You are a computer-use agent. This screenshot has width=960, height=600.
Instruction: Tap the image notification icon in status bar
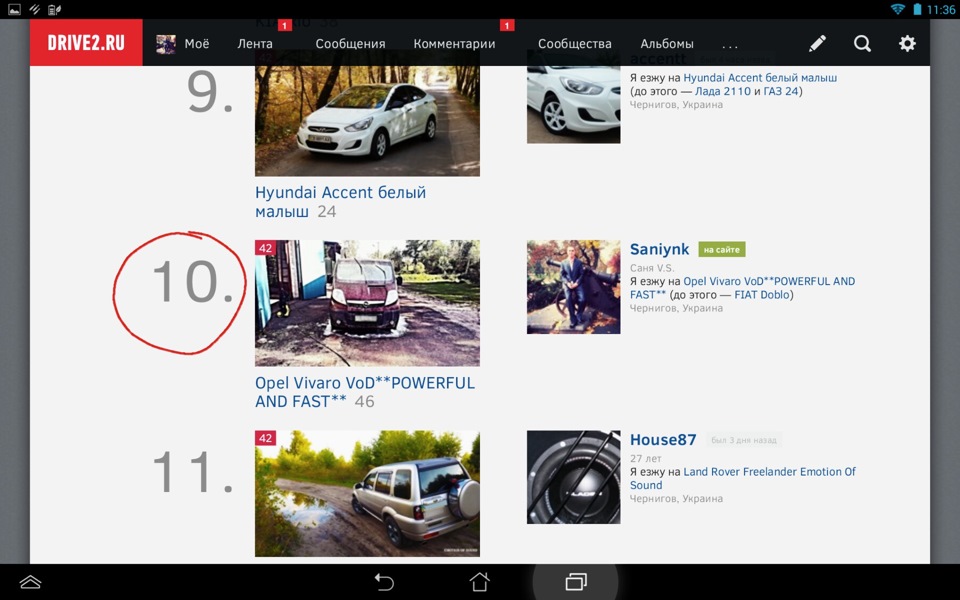[x=14, y=9]
